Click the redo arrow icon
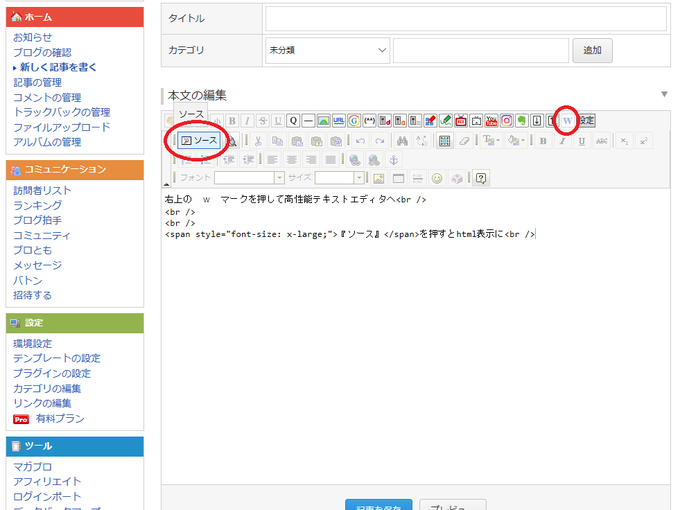This screenshot has height=510, width=680. point(379,141)
